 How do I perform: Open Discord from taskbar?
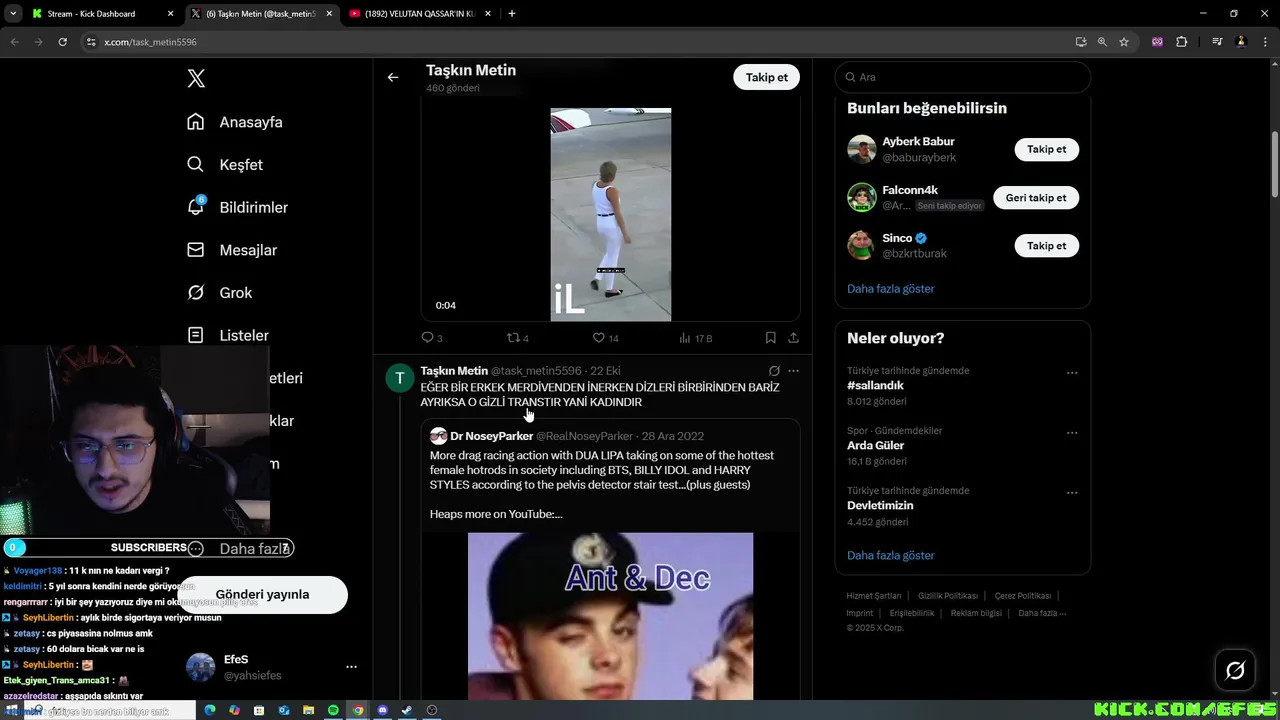(382, 710)
